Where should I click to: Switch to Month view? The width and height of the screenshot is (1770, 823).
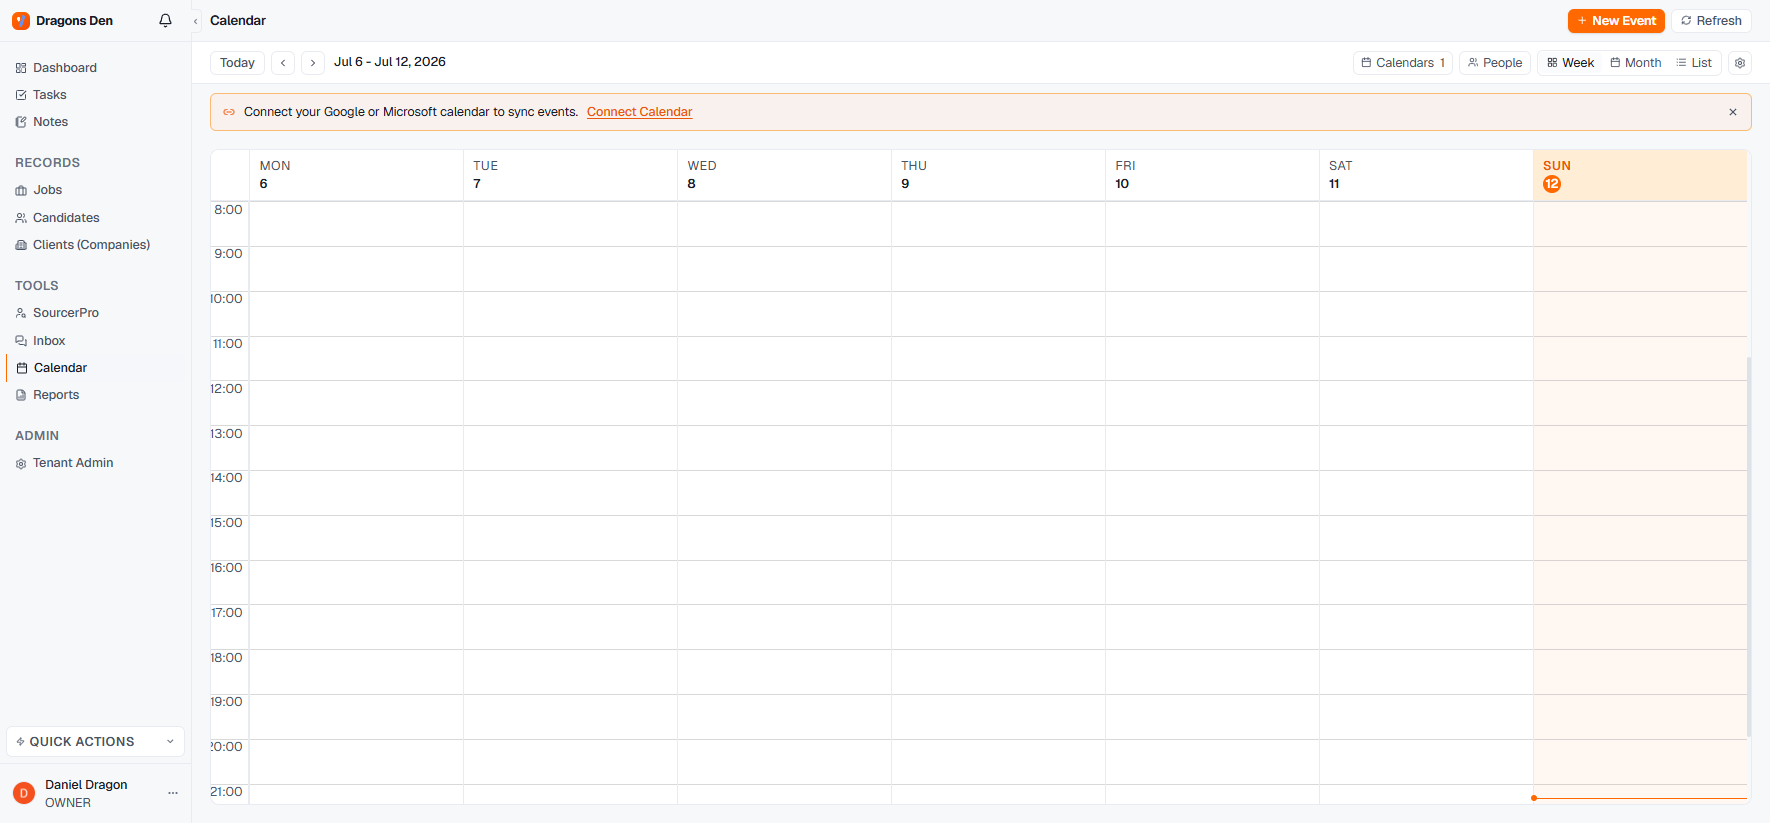(1636, 62)
